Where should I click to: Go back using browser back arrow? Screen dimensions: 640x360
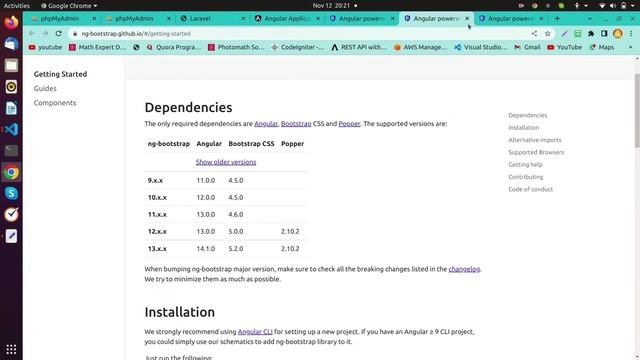(x=32, y=33)
